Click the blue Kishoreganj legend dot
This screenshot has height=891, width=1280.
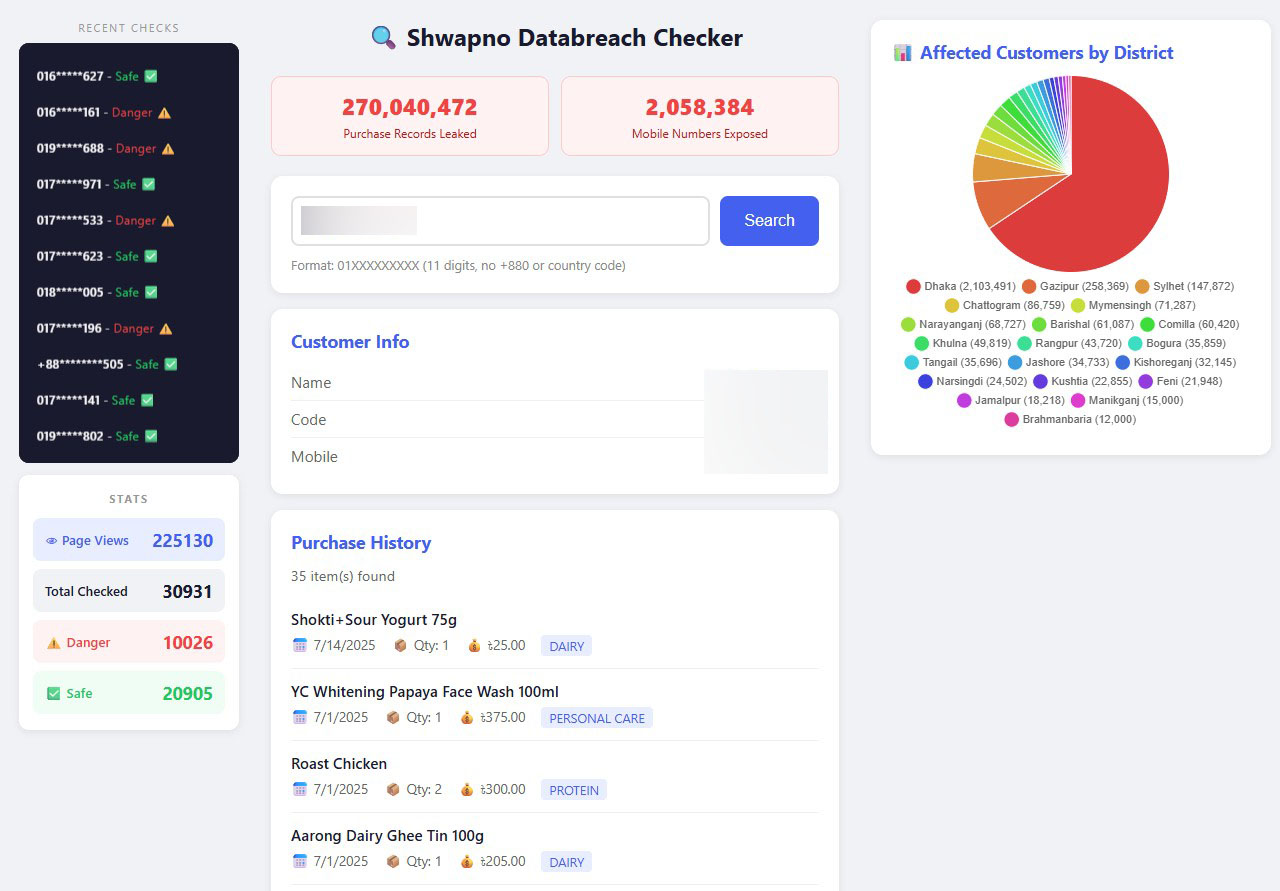coord(1123,363)
